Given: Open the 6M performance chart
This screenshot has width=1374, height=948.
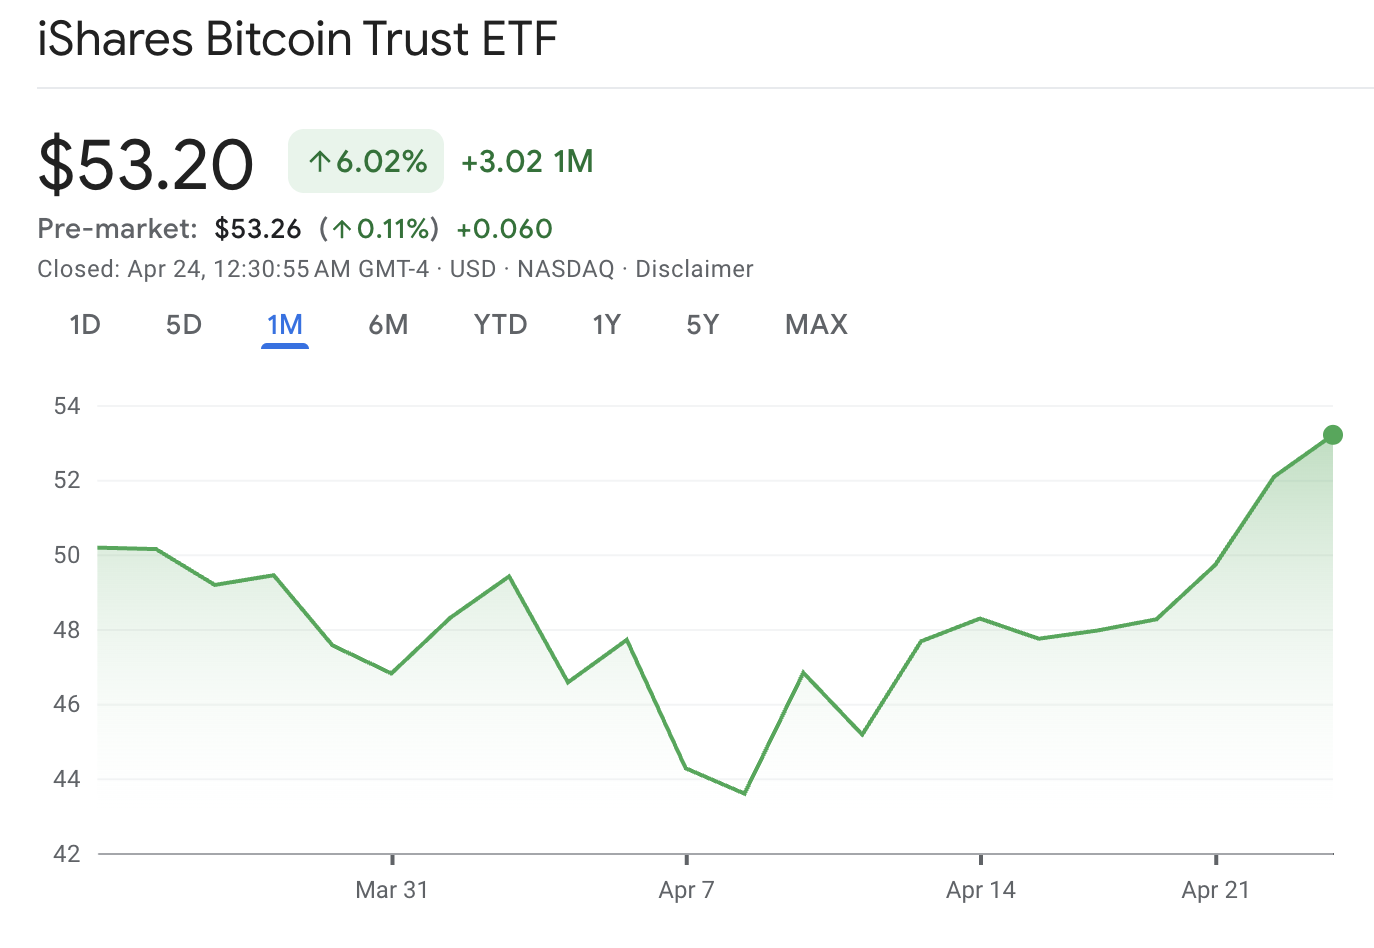Looking at the screenshot, I should 388,324.
